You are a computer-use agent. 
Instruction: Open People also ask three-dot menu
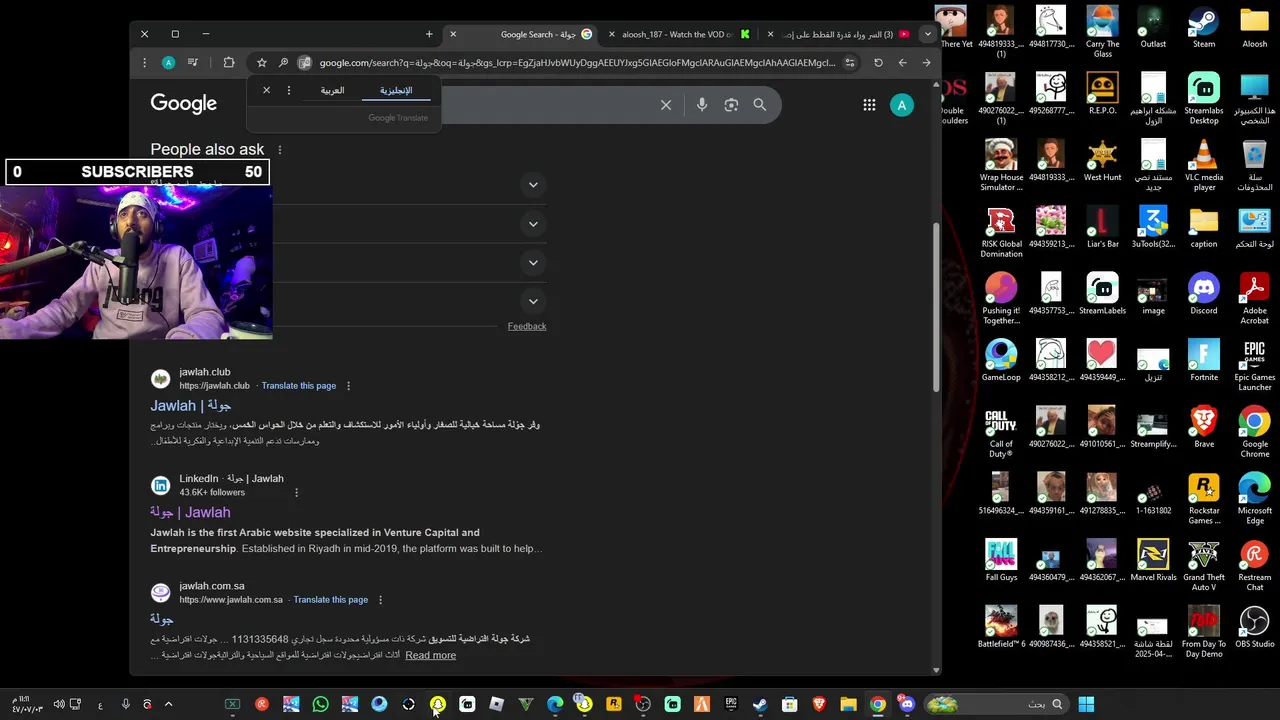tap(280, 150)
